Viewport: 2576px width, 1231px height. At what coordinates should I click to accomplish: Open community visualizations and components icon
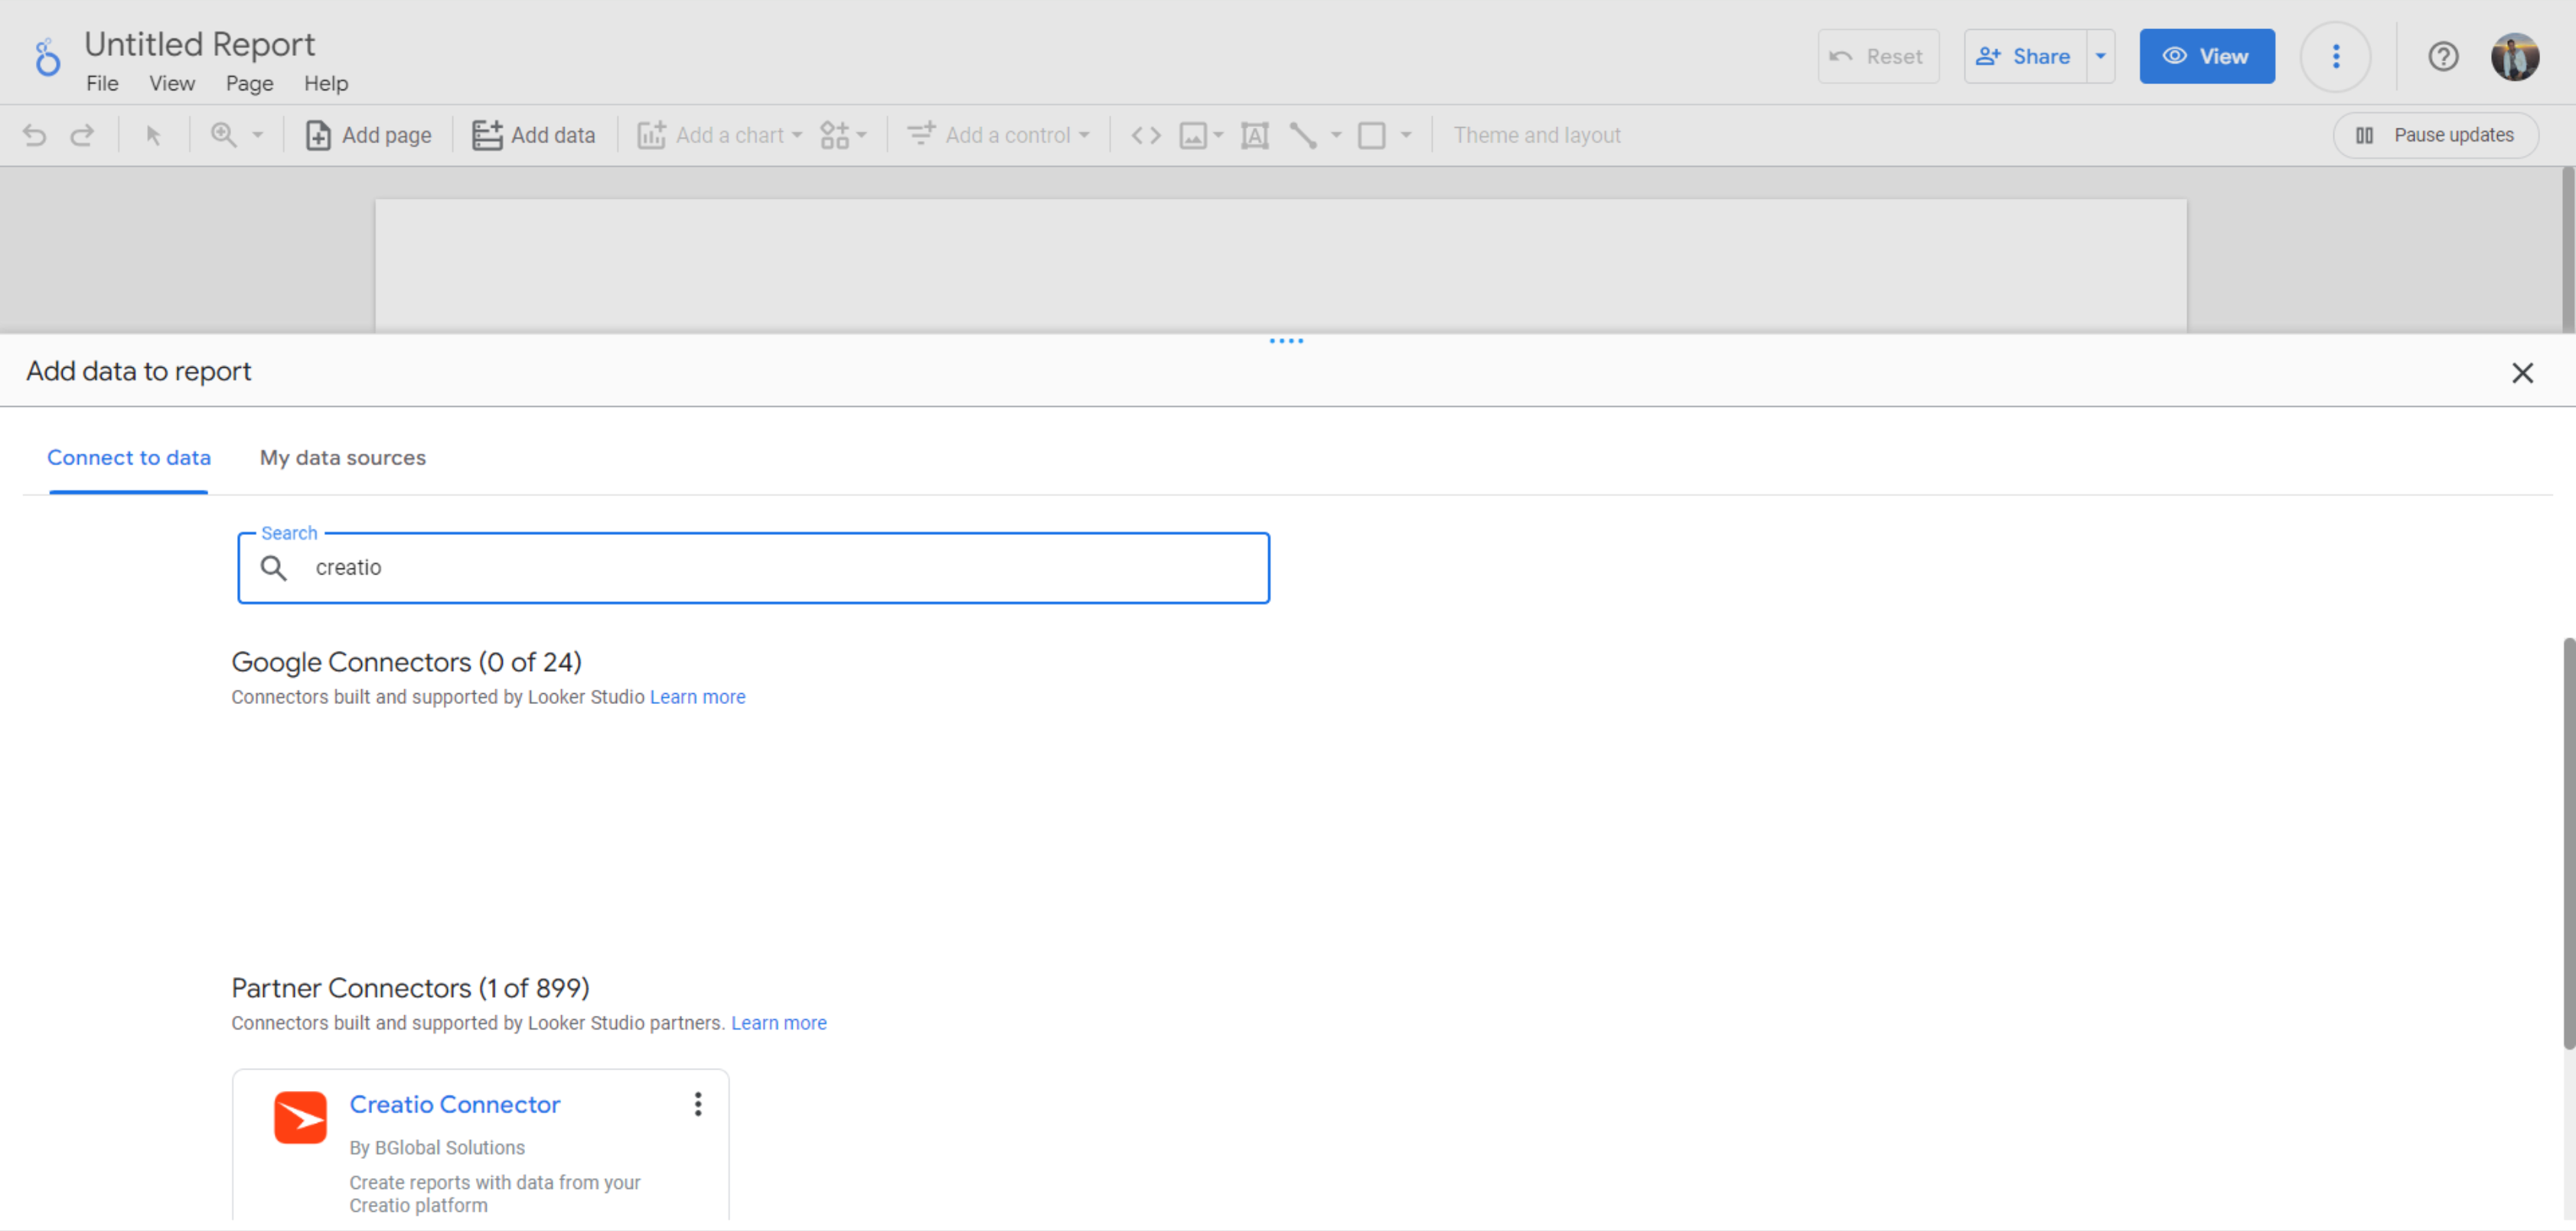(x=843, y=135)
